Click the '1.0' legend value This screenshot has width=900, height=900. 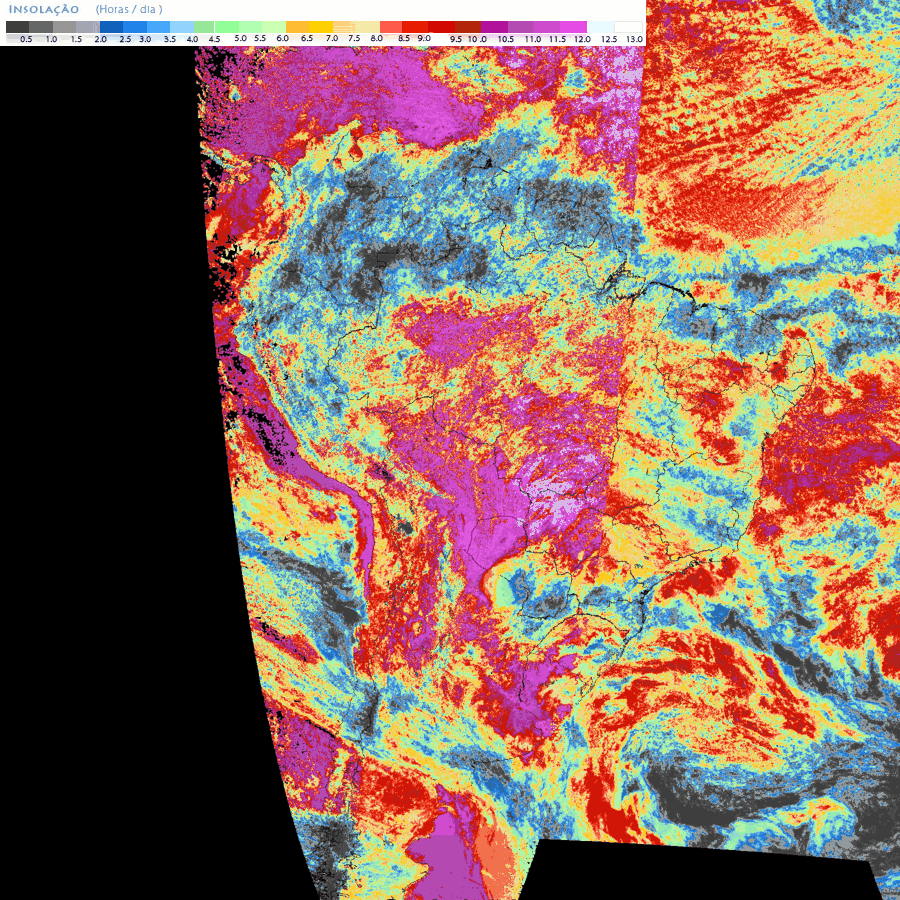point(51,39)
